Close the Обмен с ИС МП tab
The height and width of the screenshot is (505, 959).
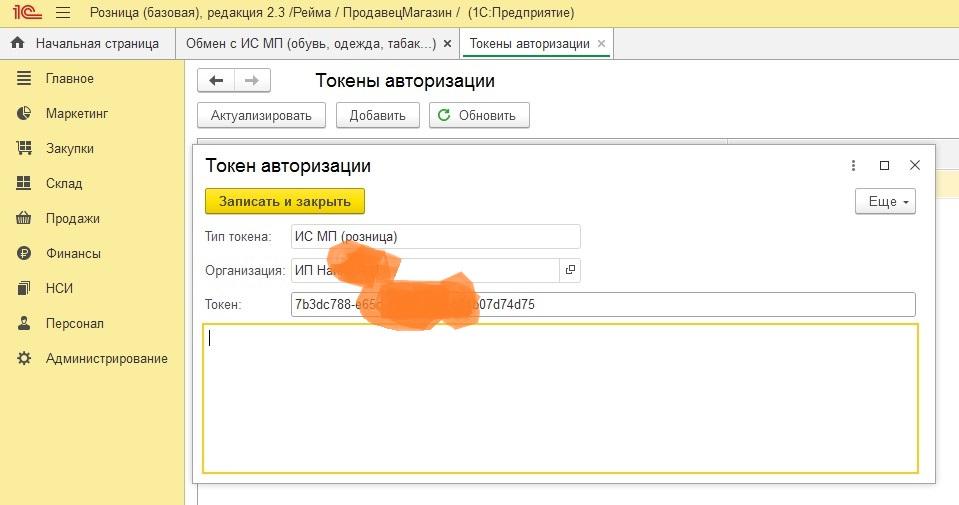pos(448,44)
